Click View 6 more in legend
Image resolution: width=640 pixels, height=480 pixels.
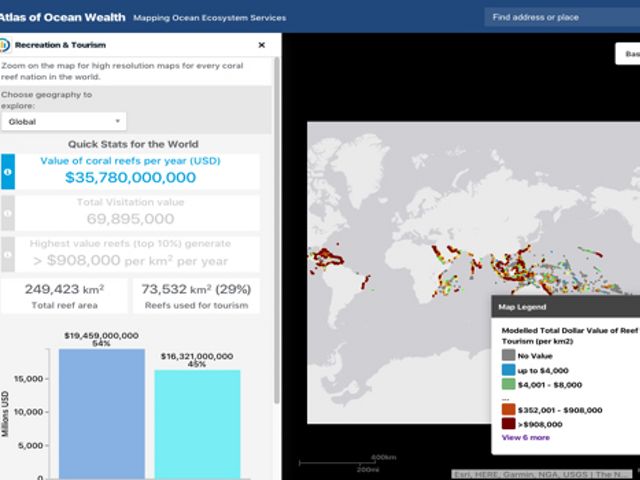[524, 437]
